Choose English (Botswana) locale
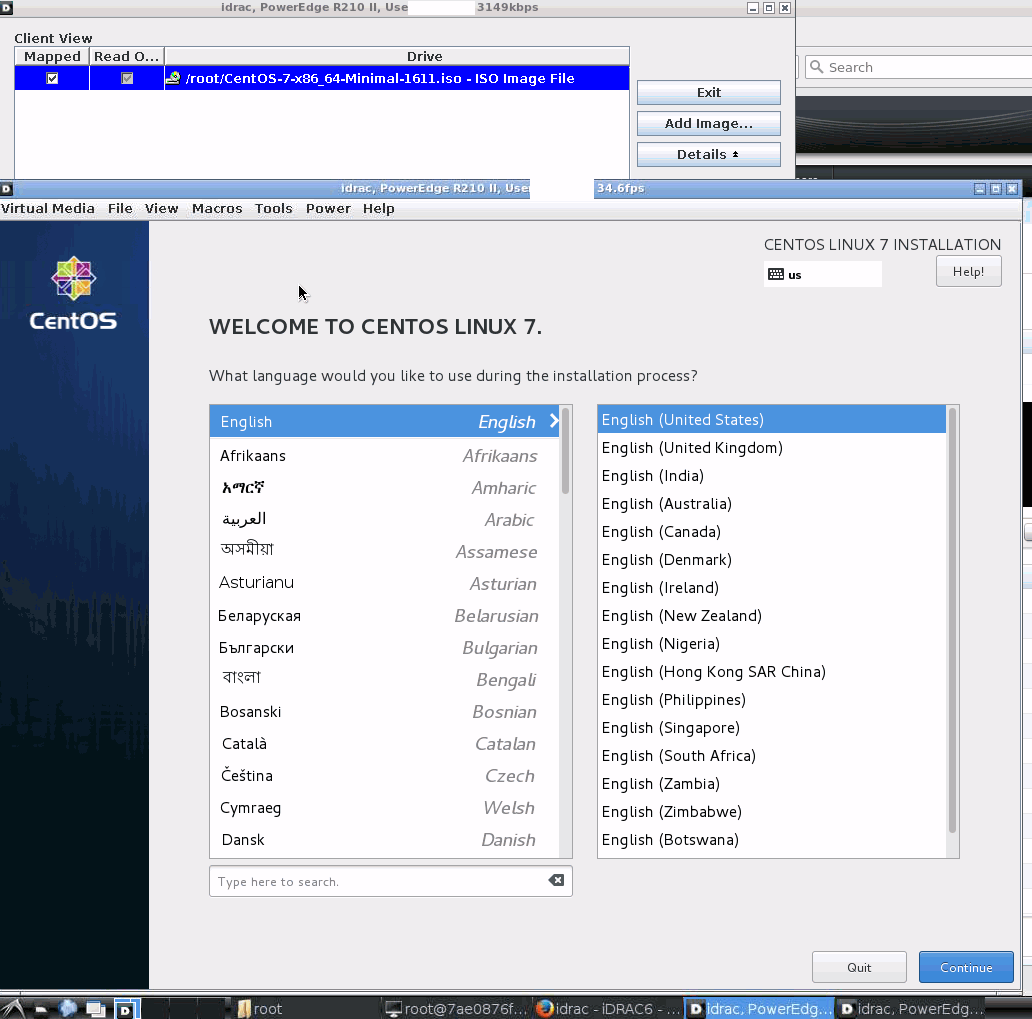The height and width of the screenshot is (1019, 1032). click(x=771, y=839)
